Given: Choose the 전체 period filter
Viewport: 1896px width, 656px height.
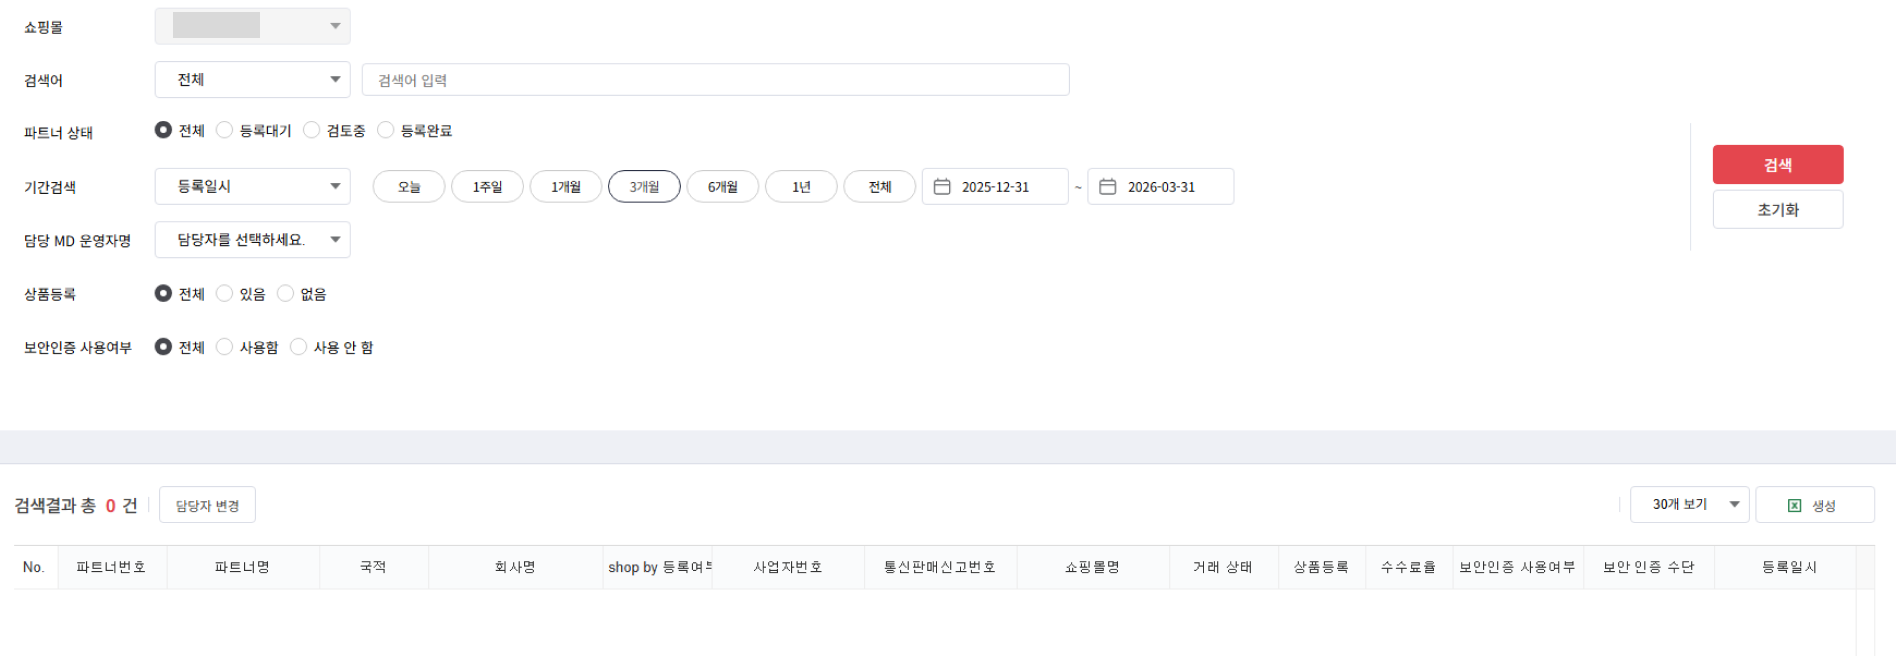Looking at the screenshot, I should click(880, 187).
